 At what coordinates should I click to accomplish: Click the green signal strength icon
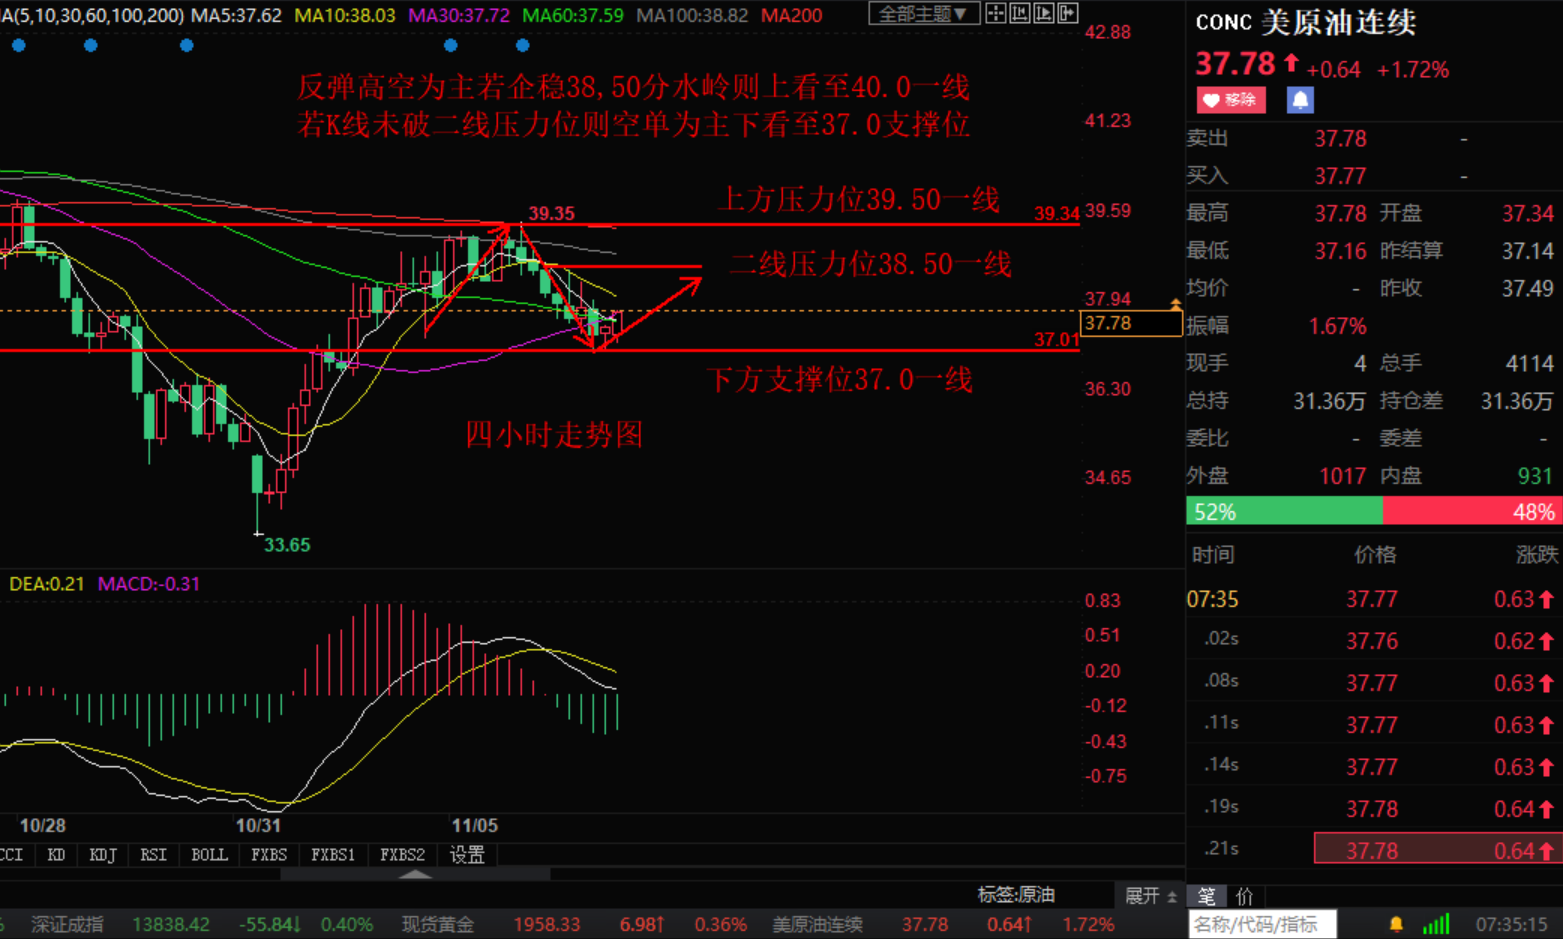point(1437,924)
